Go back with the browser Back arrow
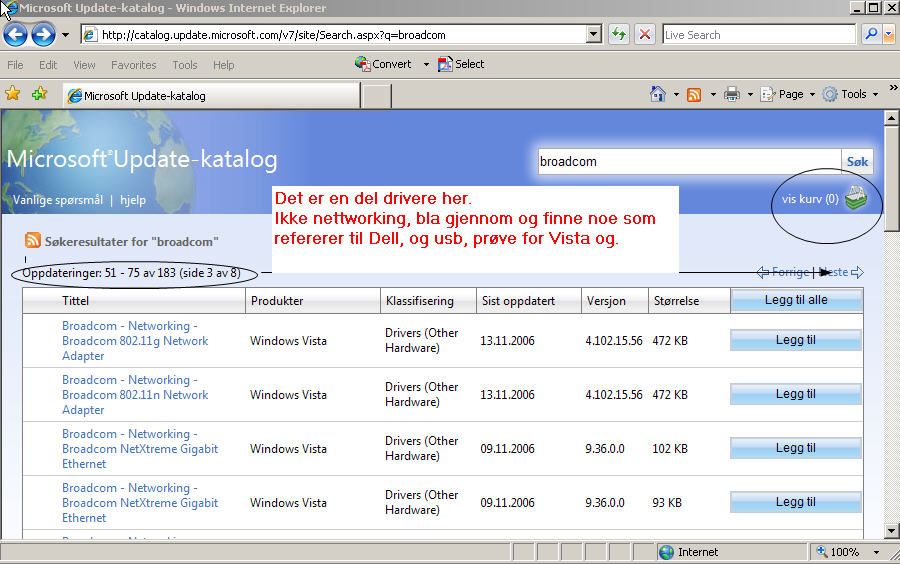900x564 pixels. point(15,35)
